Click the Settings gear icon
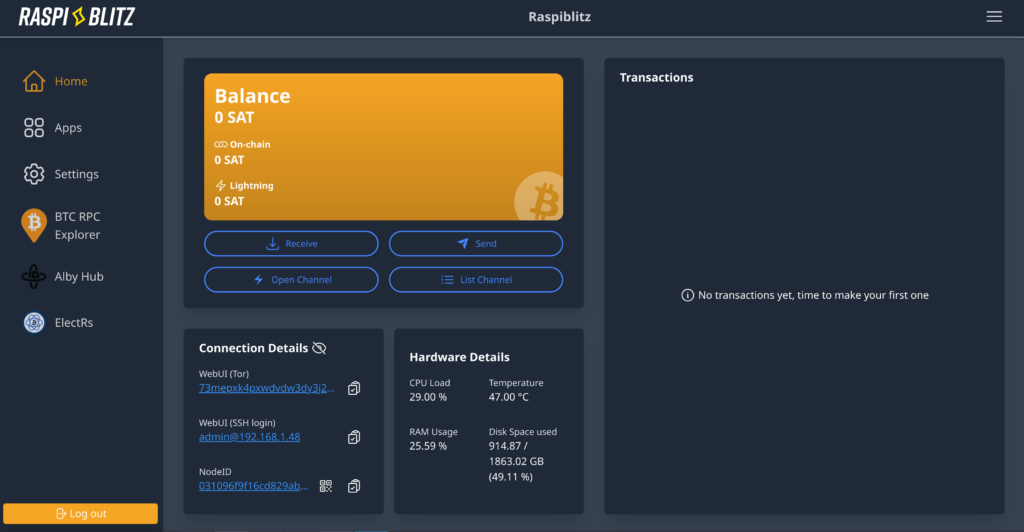The image size is (1024, 532). (x=34, y=174)
